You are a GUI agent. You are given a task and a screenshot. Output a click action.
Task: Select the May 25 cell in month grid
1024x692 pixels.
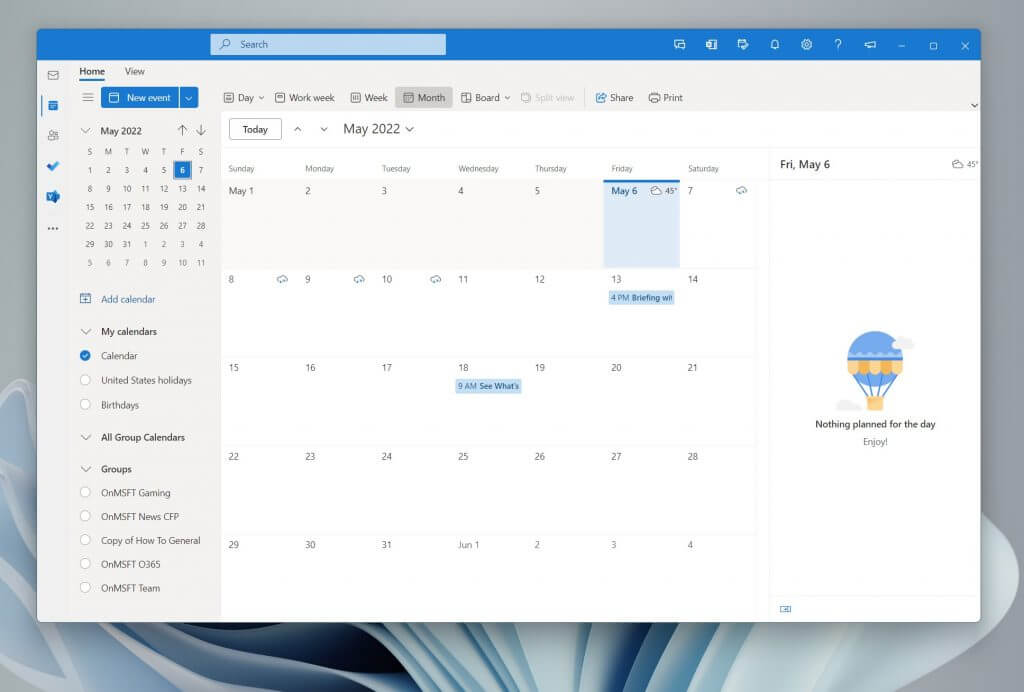pyautogui.click(x=489, y=491)
